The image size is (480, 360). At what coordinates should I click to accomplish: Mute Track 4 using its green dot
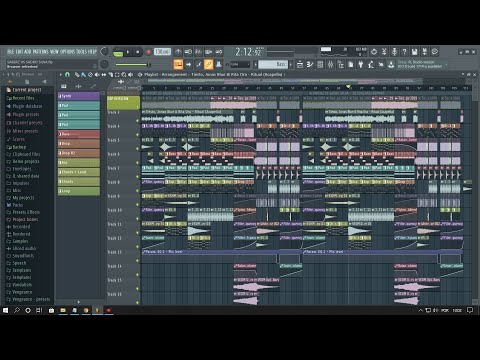coord(137,134)
